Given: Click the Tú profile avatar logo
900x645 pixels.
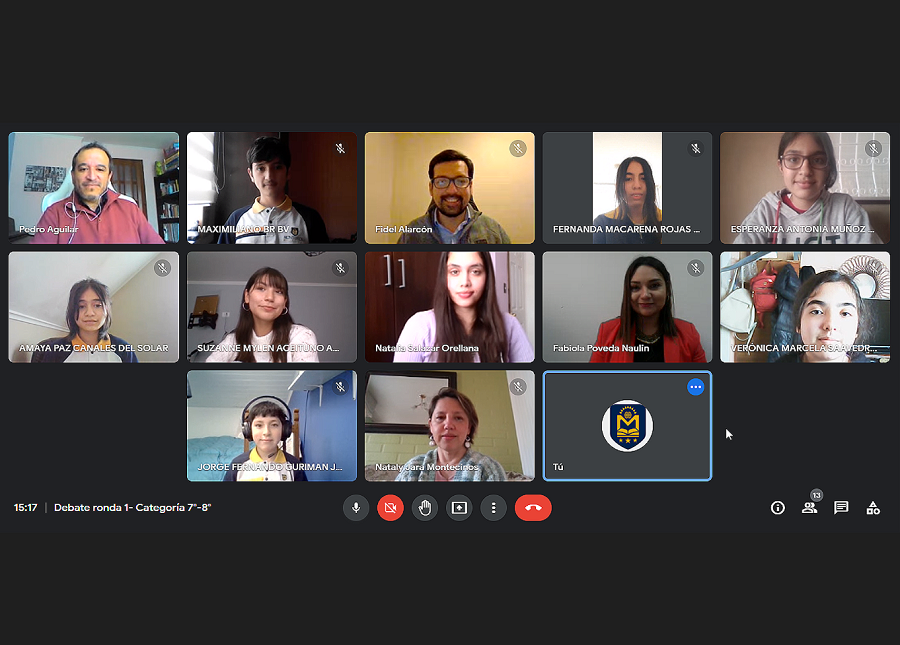Looking at the screenshot, I should pyautogui.click(x=627, y=426).
